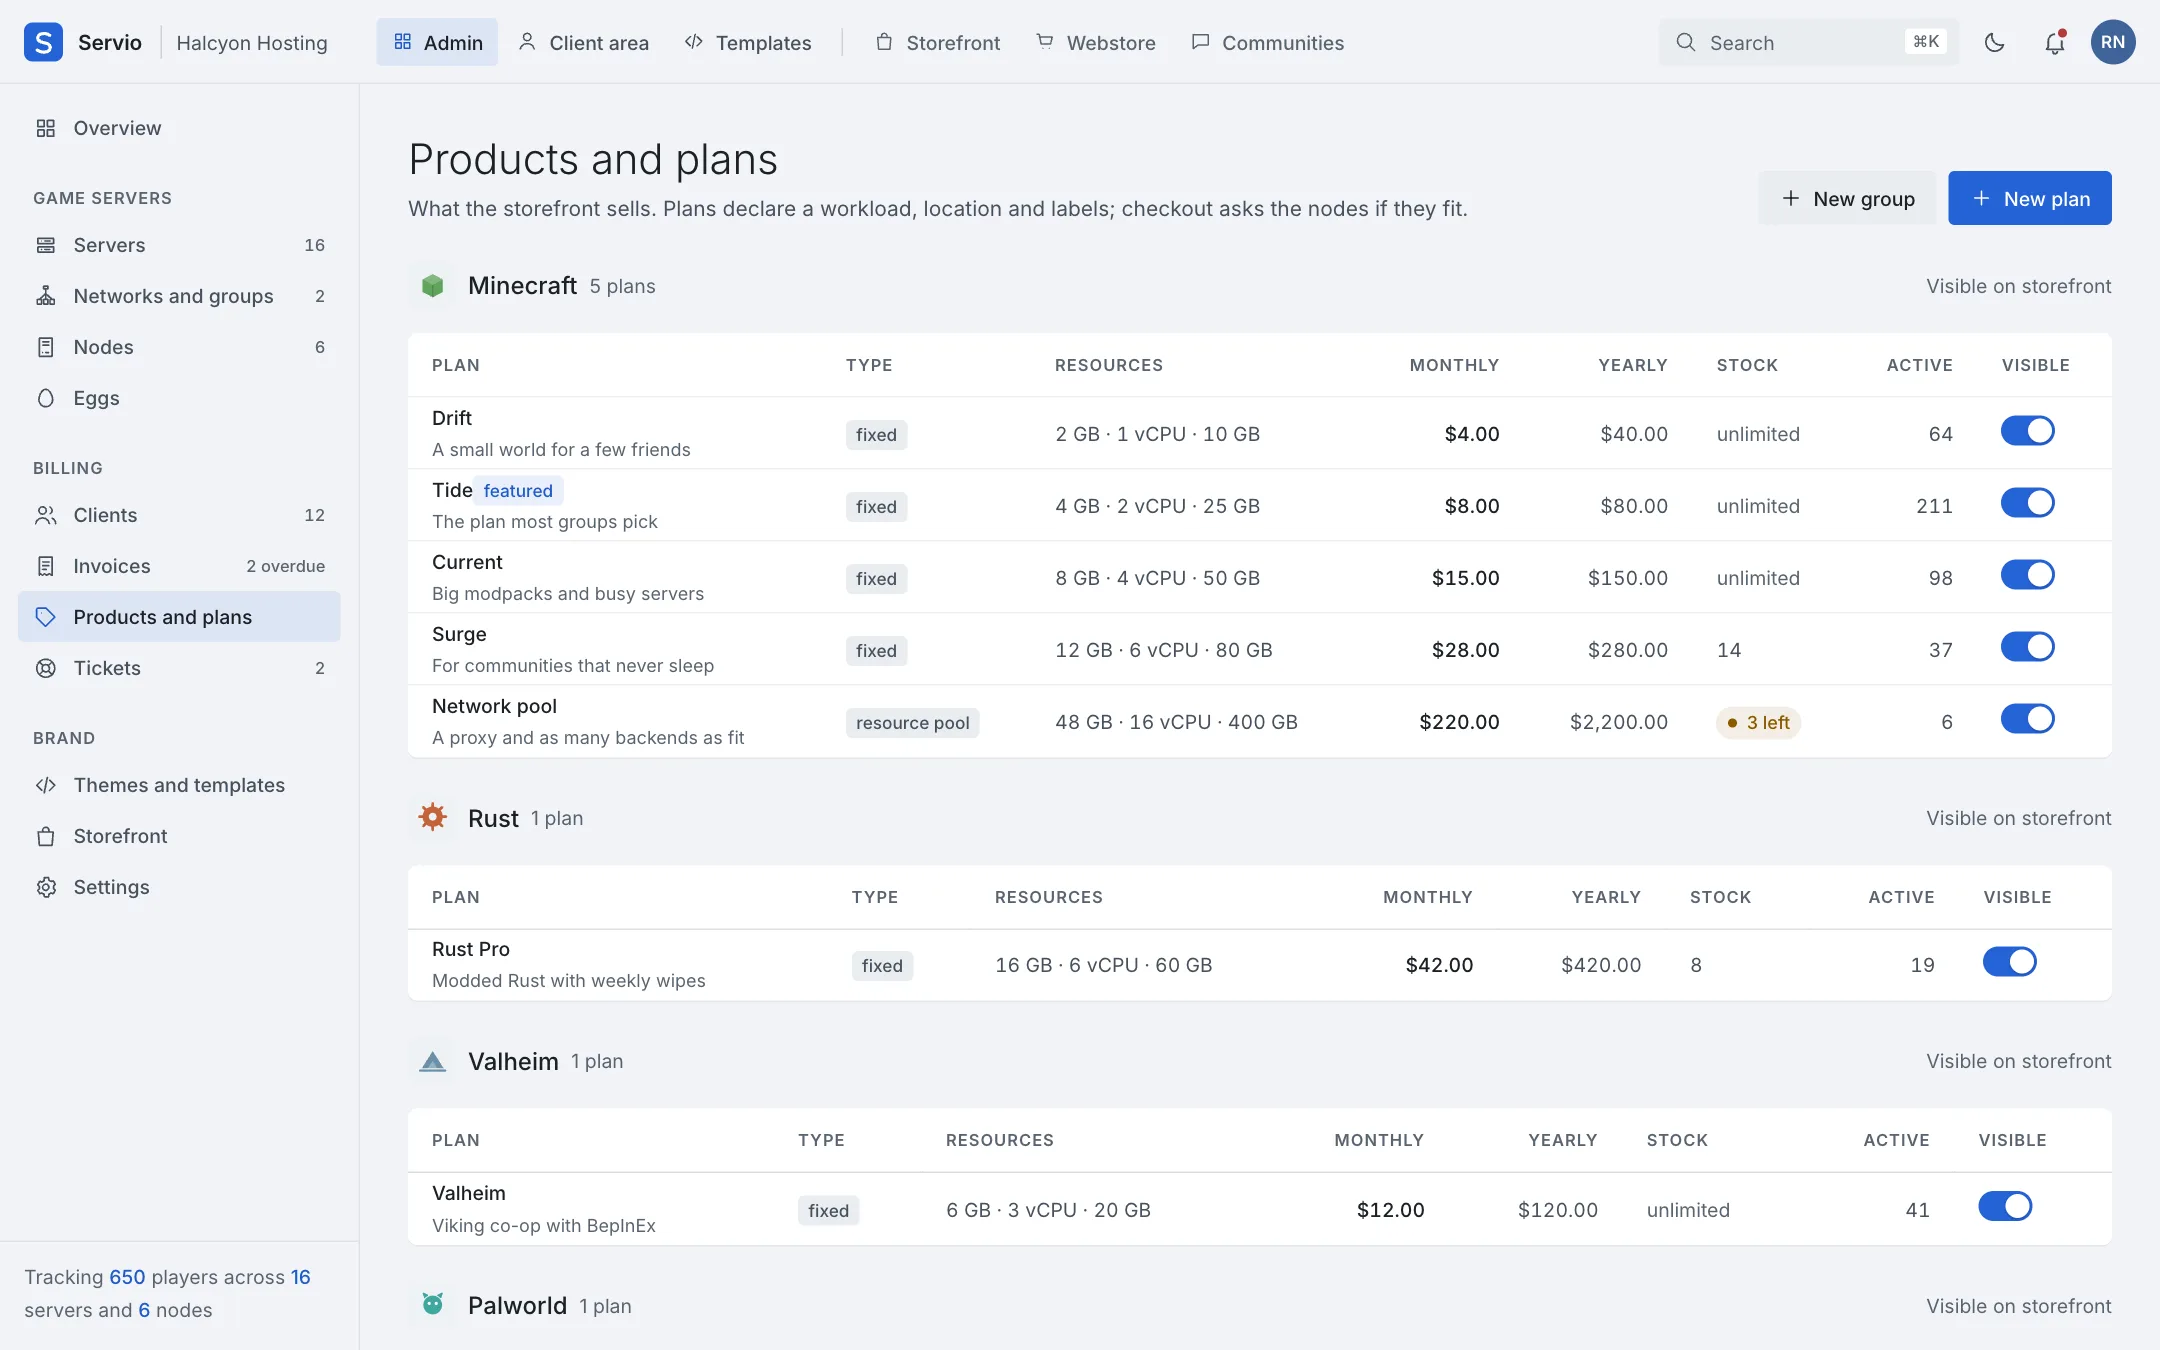Toggle visibility of Valheim plan
This screenshot has width=2160, height=1350.
[x=2005, y=1206]
